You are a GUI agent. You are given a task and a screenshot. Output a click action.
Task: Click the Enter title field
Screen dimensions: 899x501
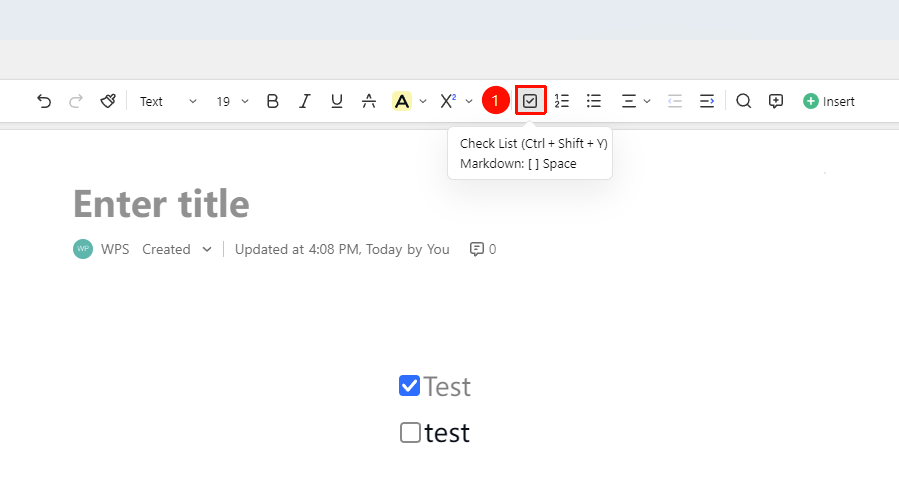(x=162, y=204)
